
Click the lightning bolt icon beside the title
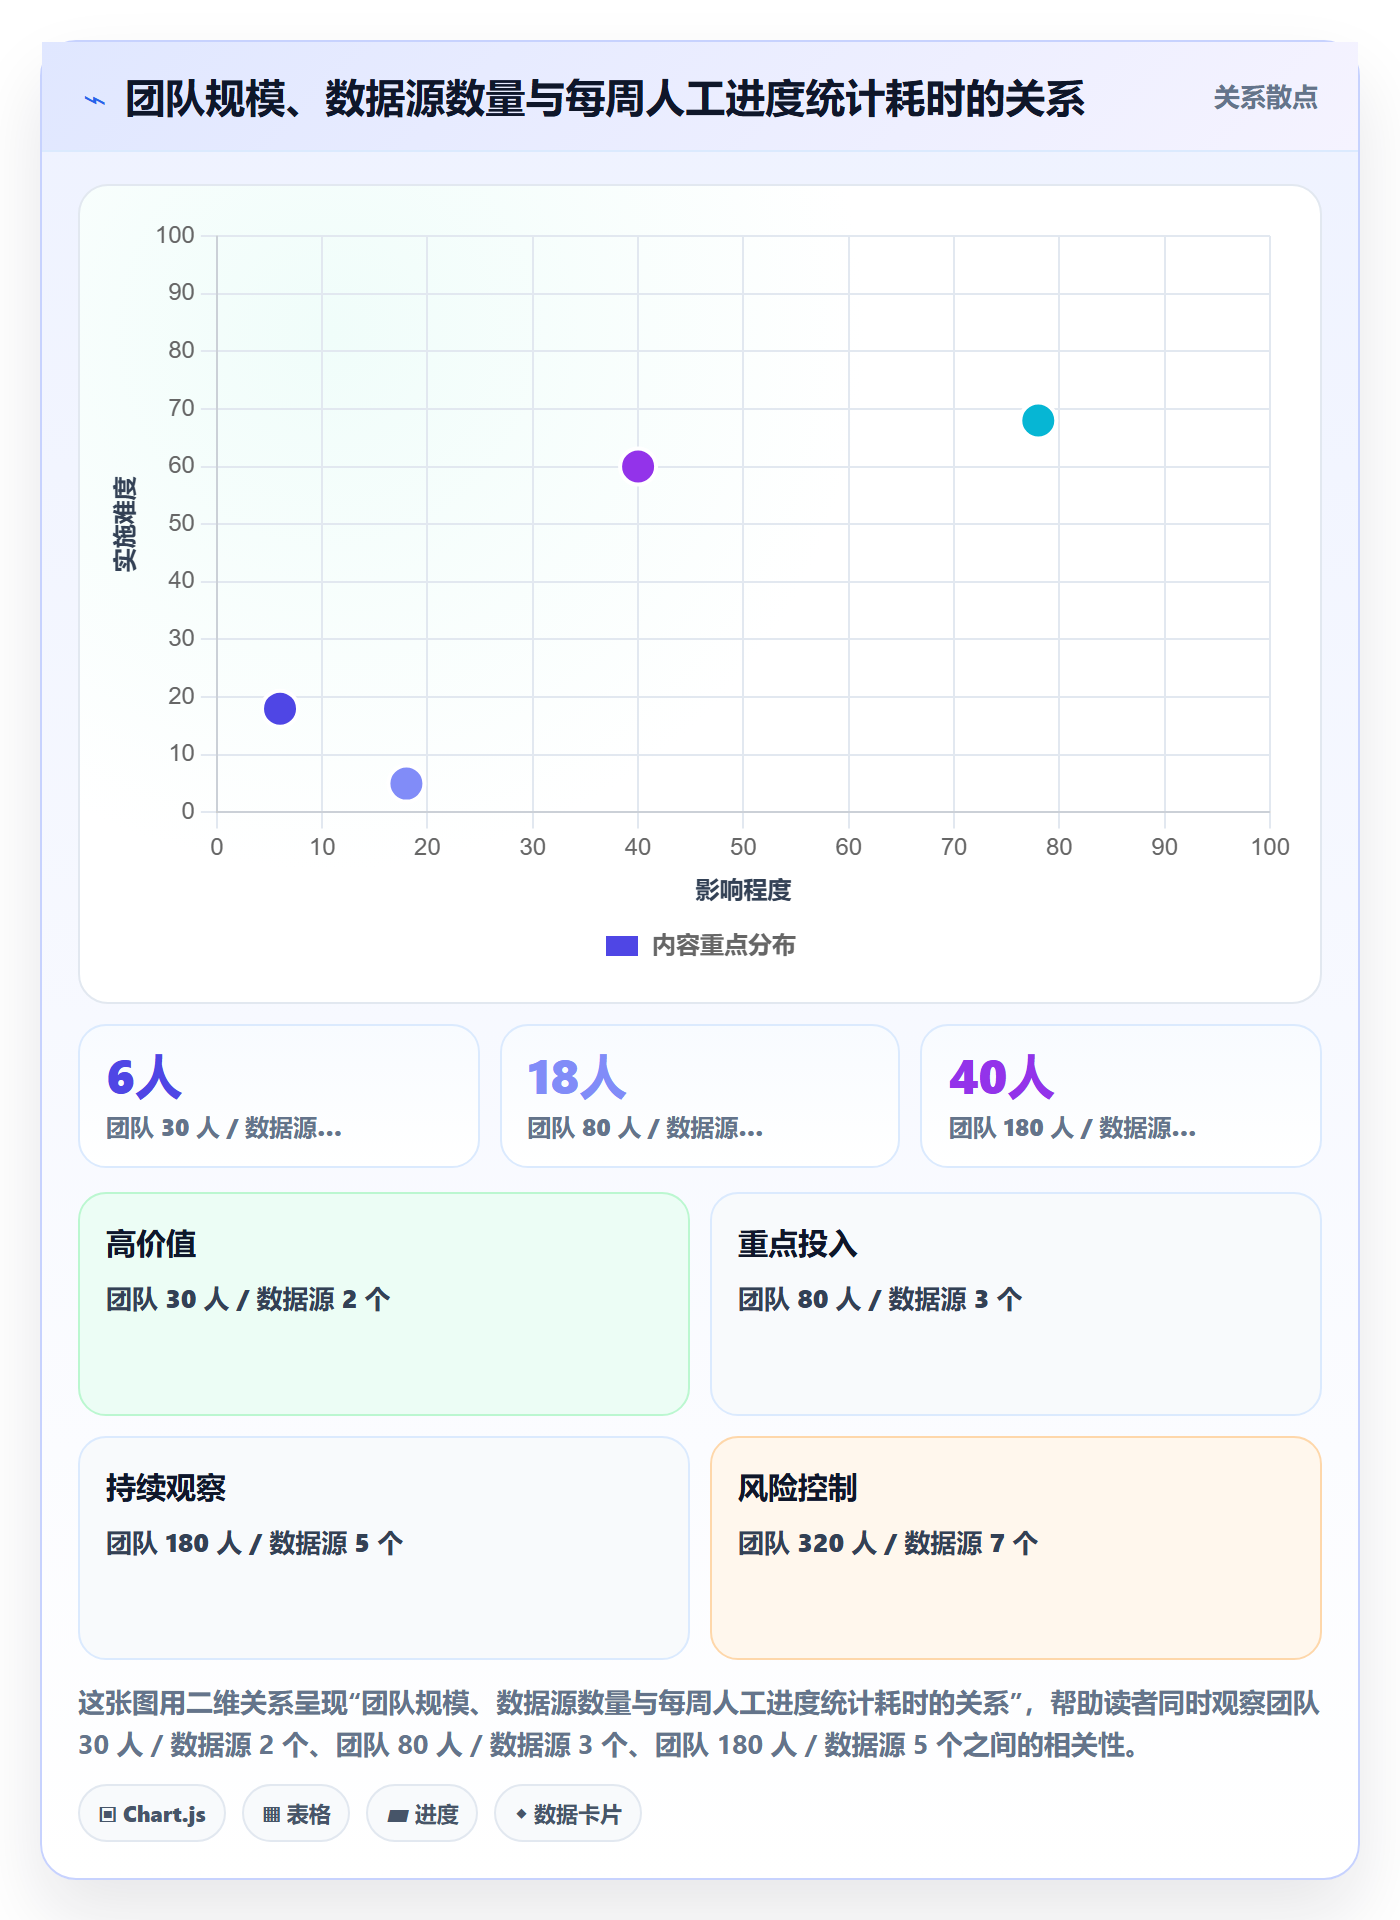95,100
